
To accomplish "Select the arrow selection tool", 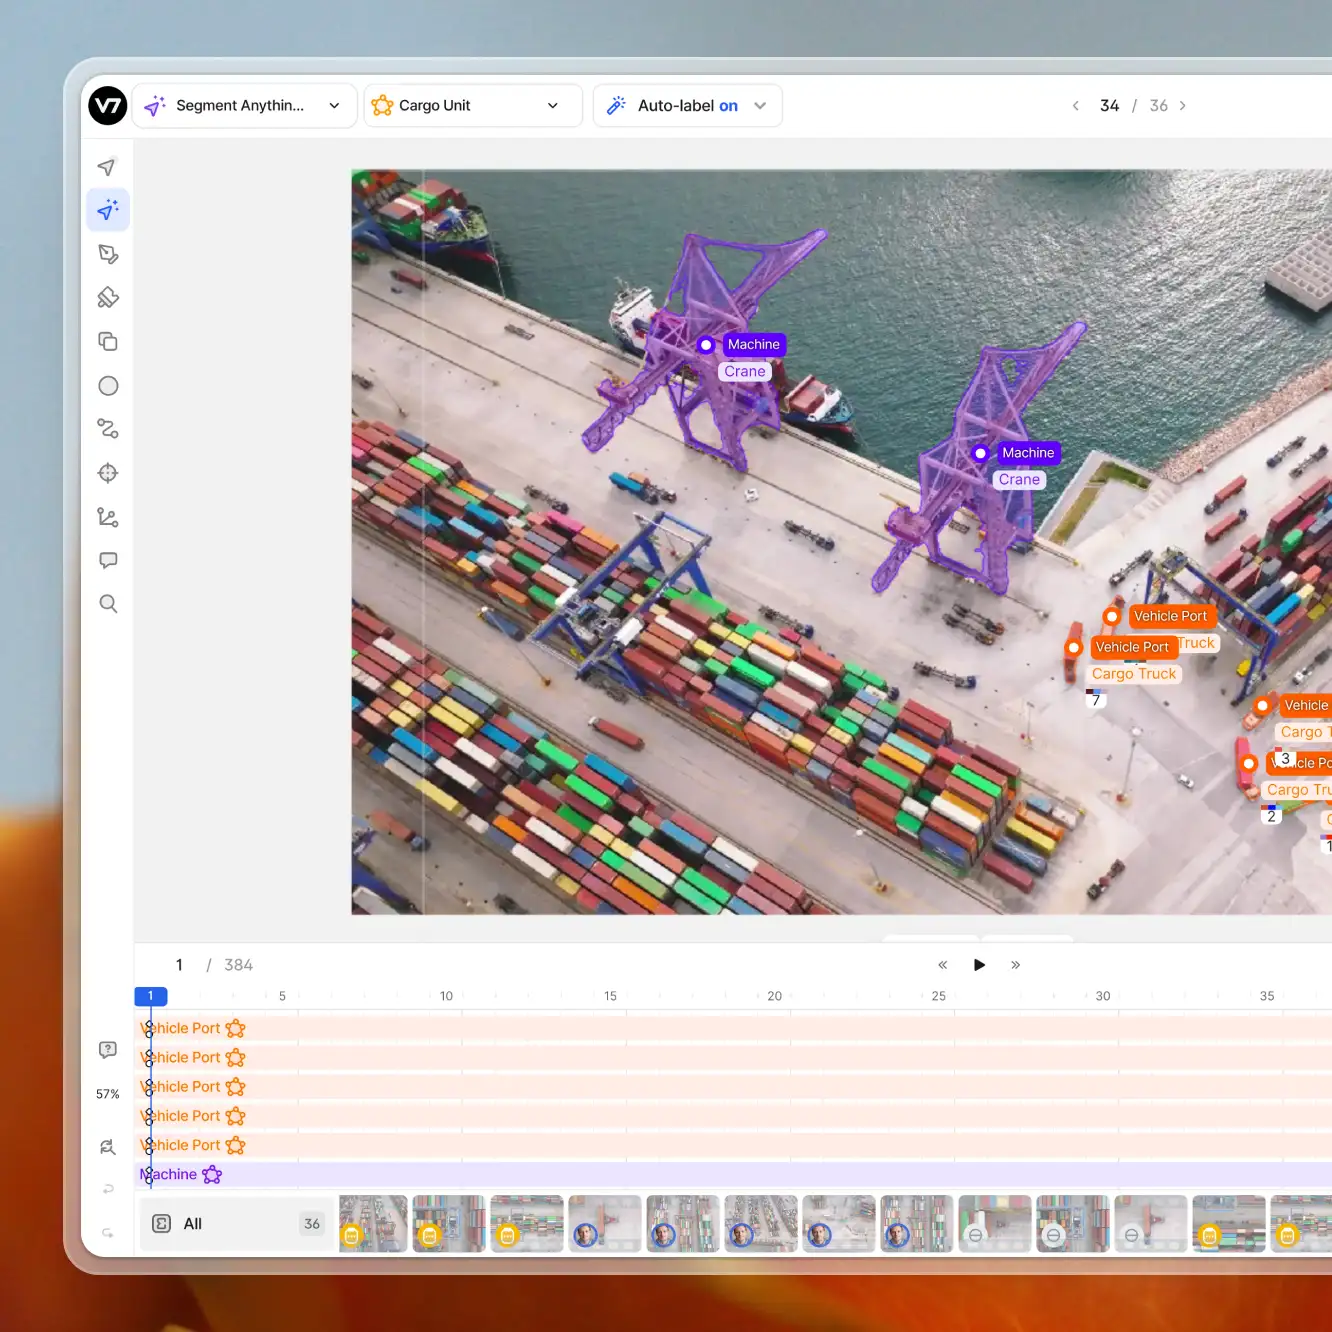I will click(x=108, y=167).
